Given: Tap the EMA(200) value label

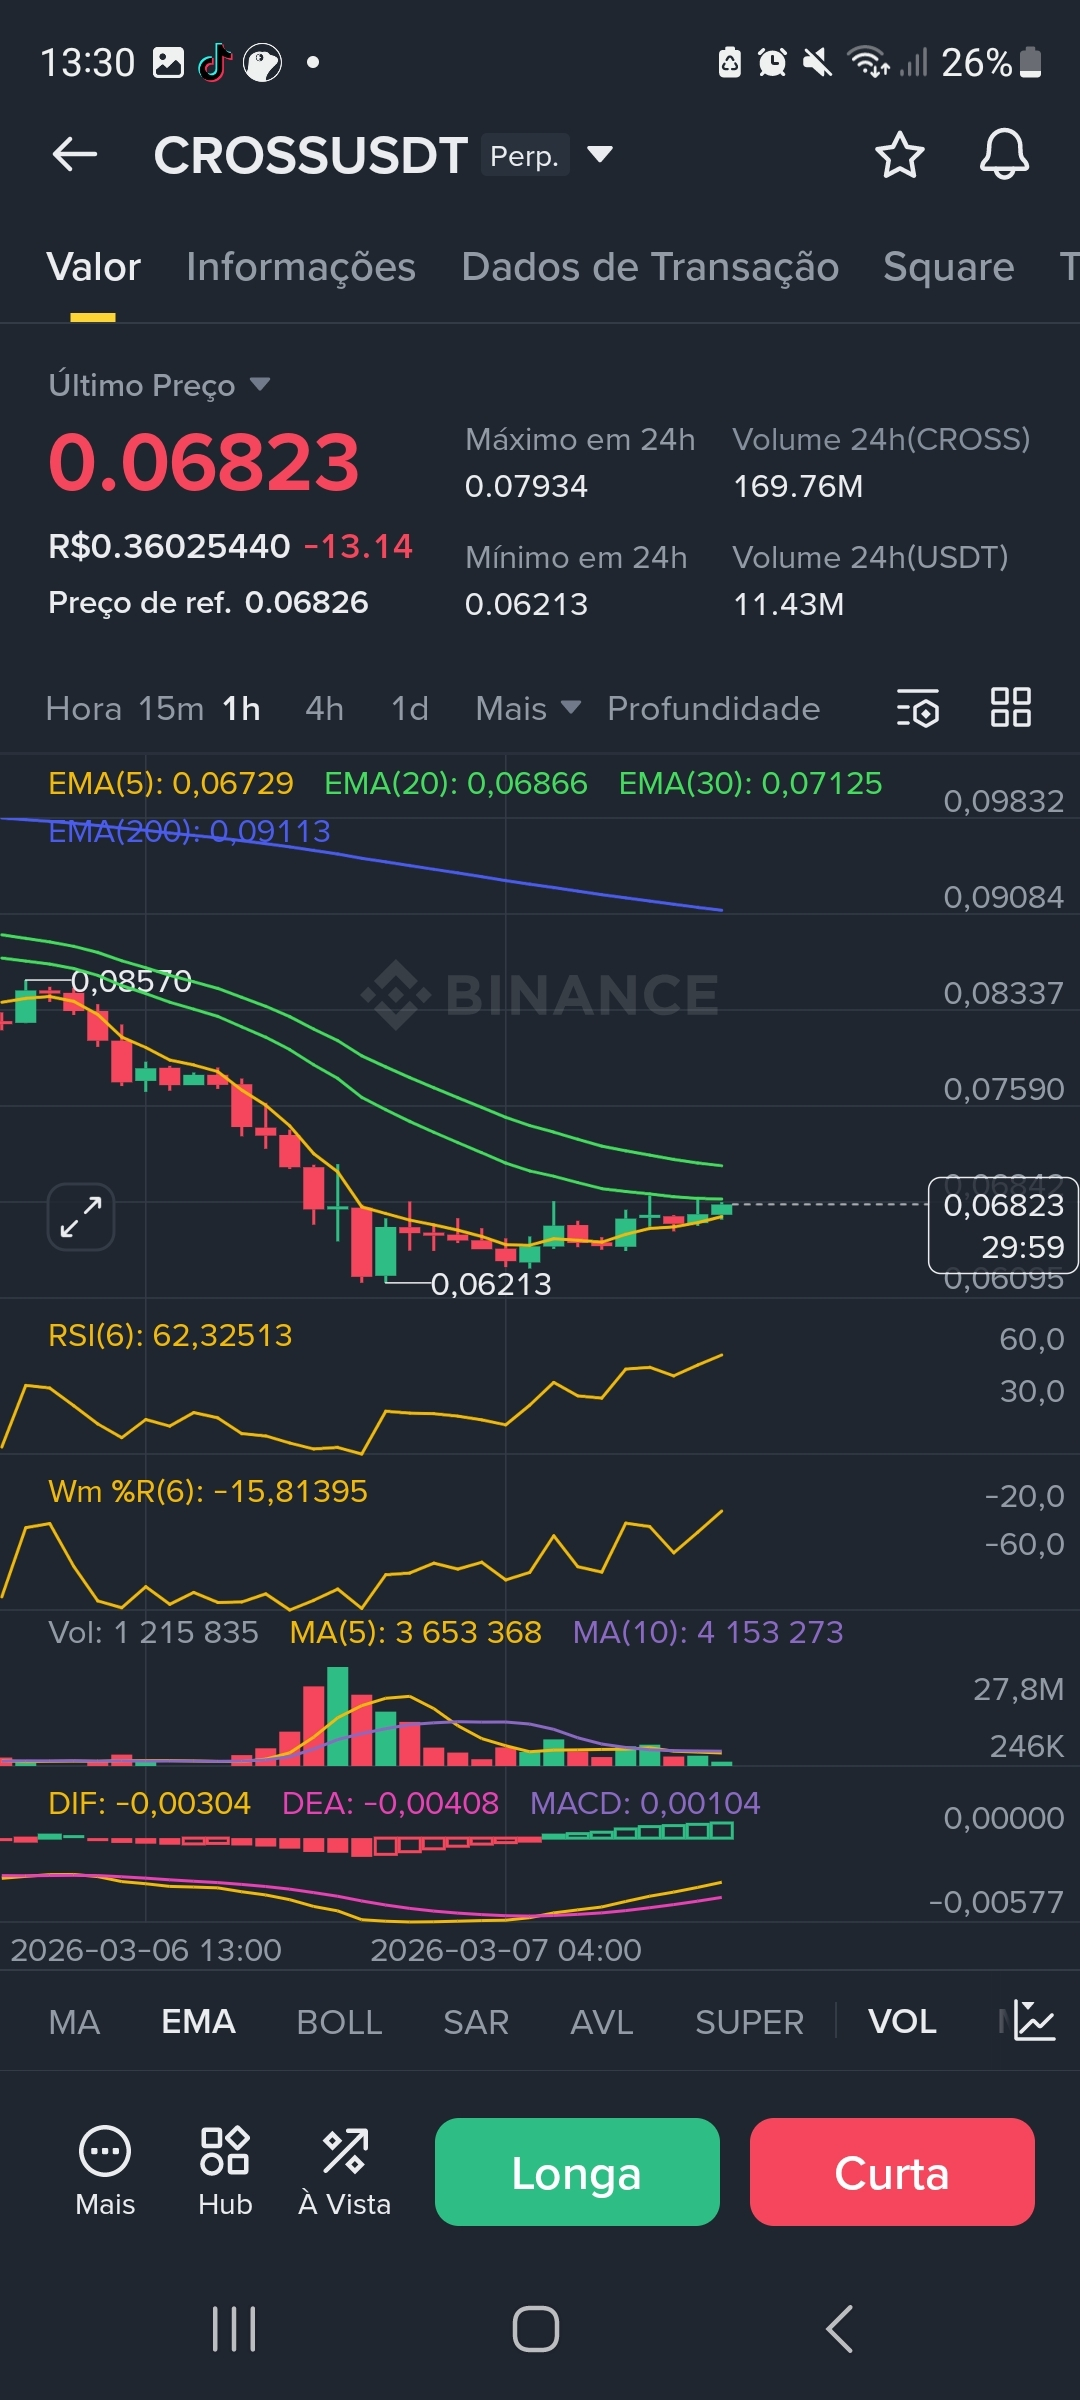Looking at the screenshot, I should pos(189,831).
